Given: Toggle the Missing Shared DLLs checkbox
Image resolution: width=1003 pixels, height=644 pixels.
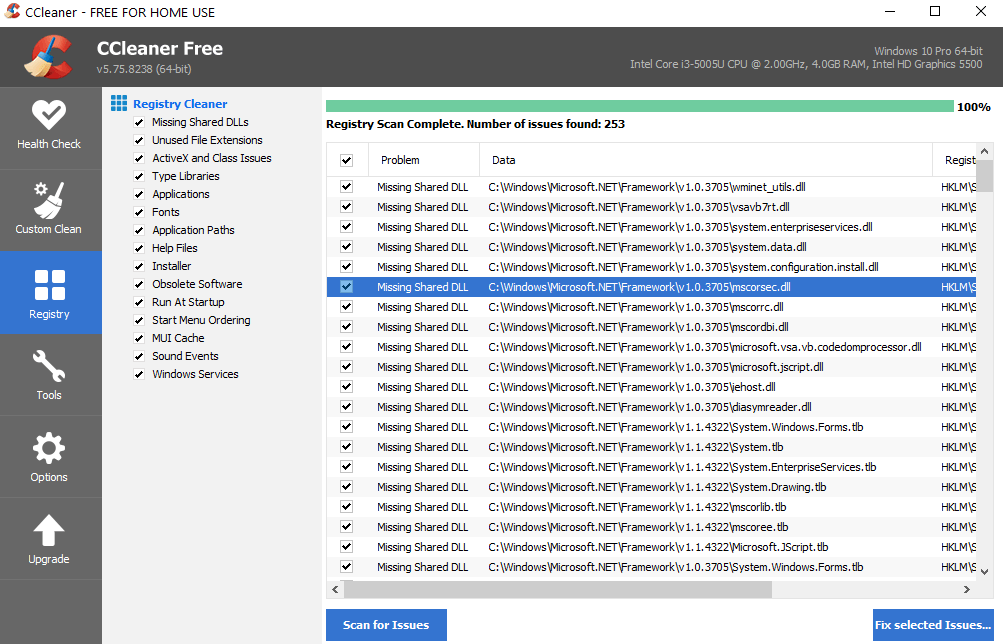Looking at the screenshot, I should pyautogui.click(x=139, y=122).
